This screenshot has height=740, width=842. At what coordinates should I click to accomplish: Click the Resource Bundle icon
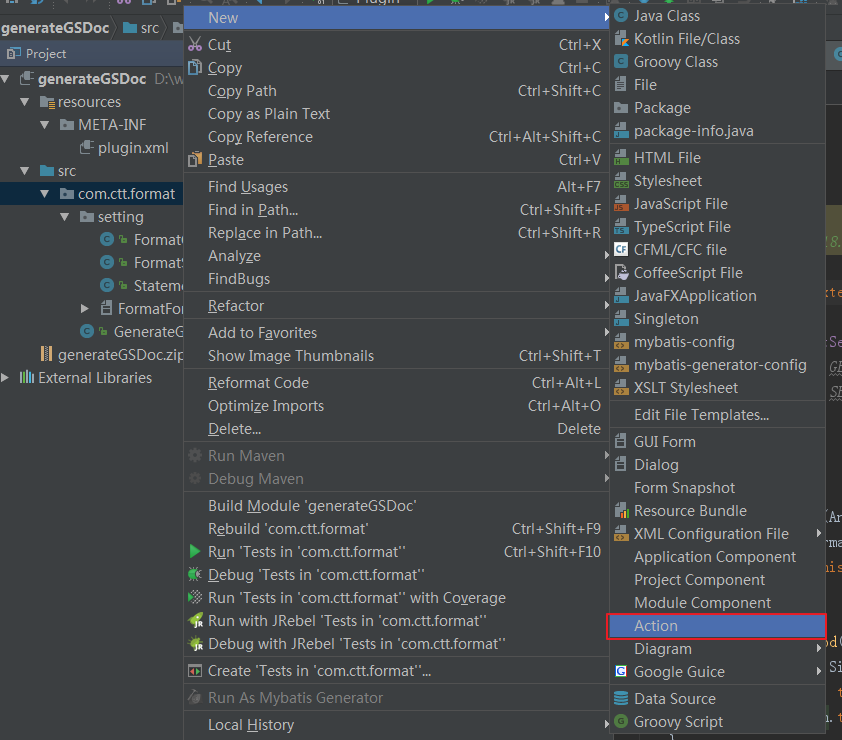pos(621,510)
